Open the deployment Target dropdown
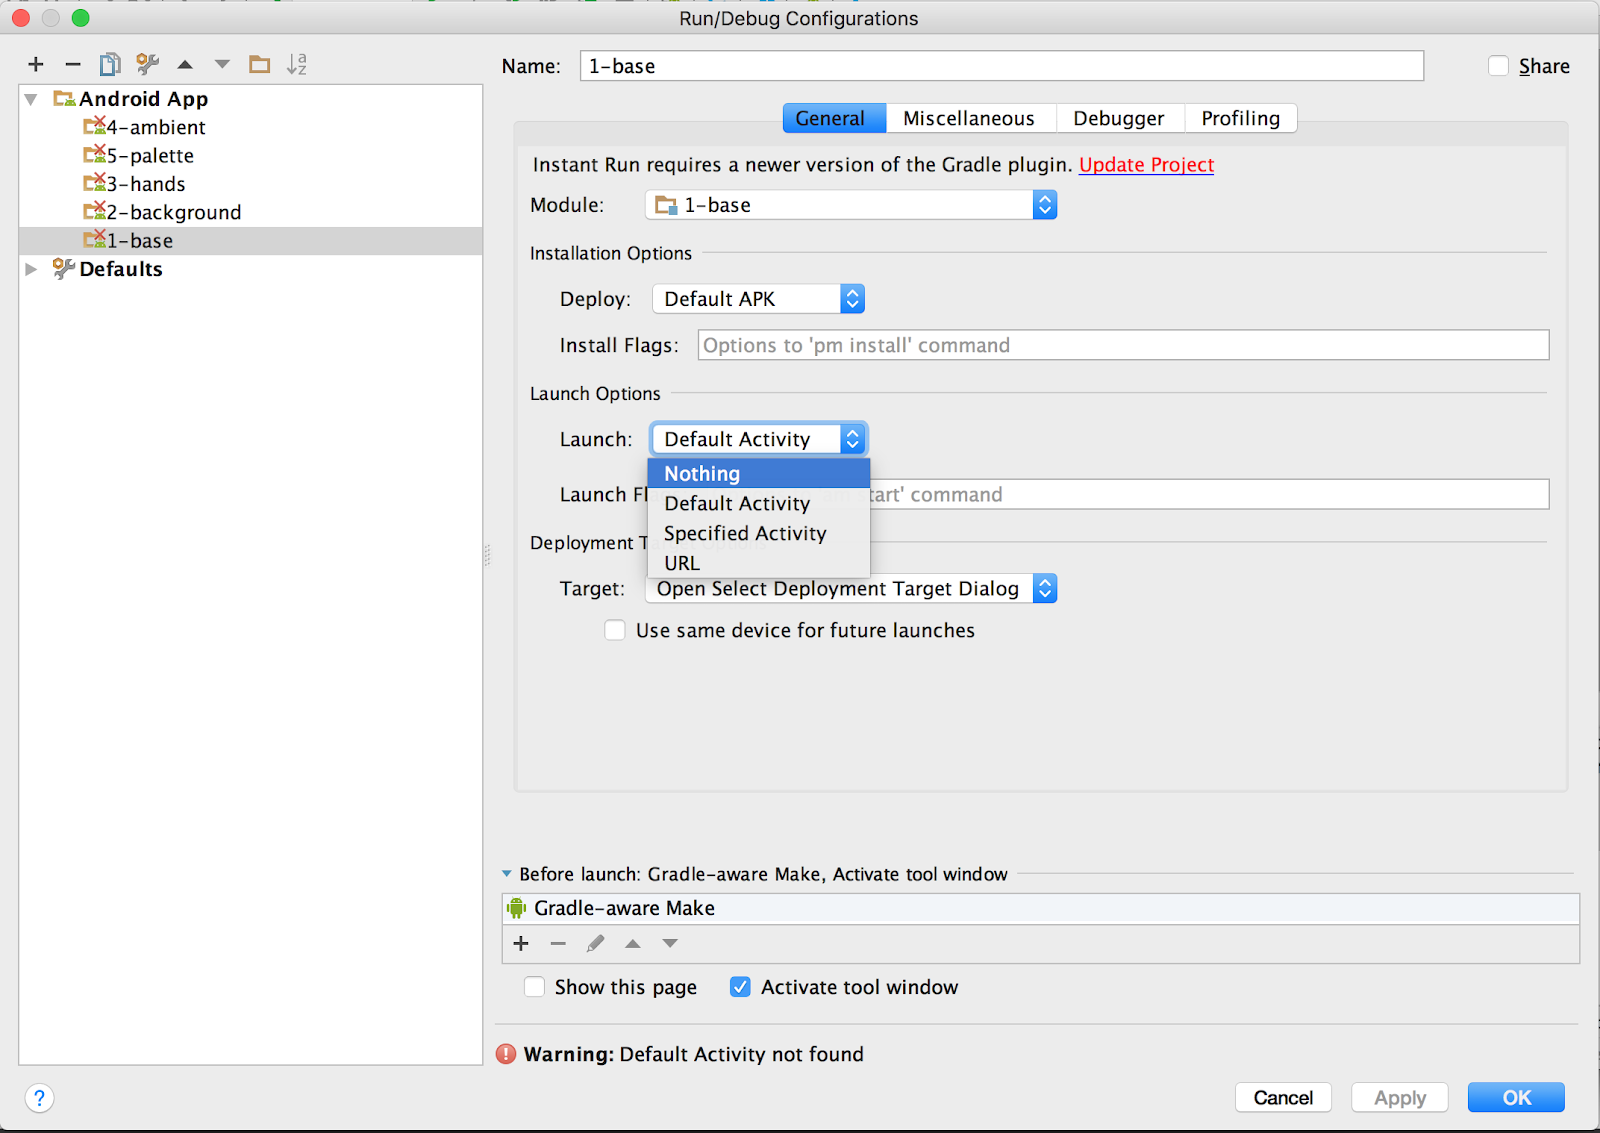Image resolution: width=1600 pixels, height=1133 pixels. 851,589
